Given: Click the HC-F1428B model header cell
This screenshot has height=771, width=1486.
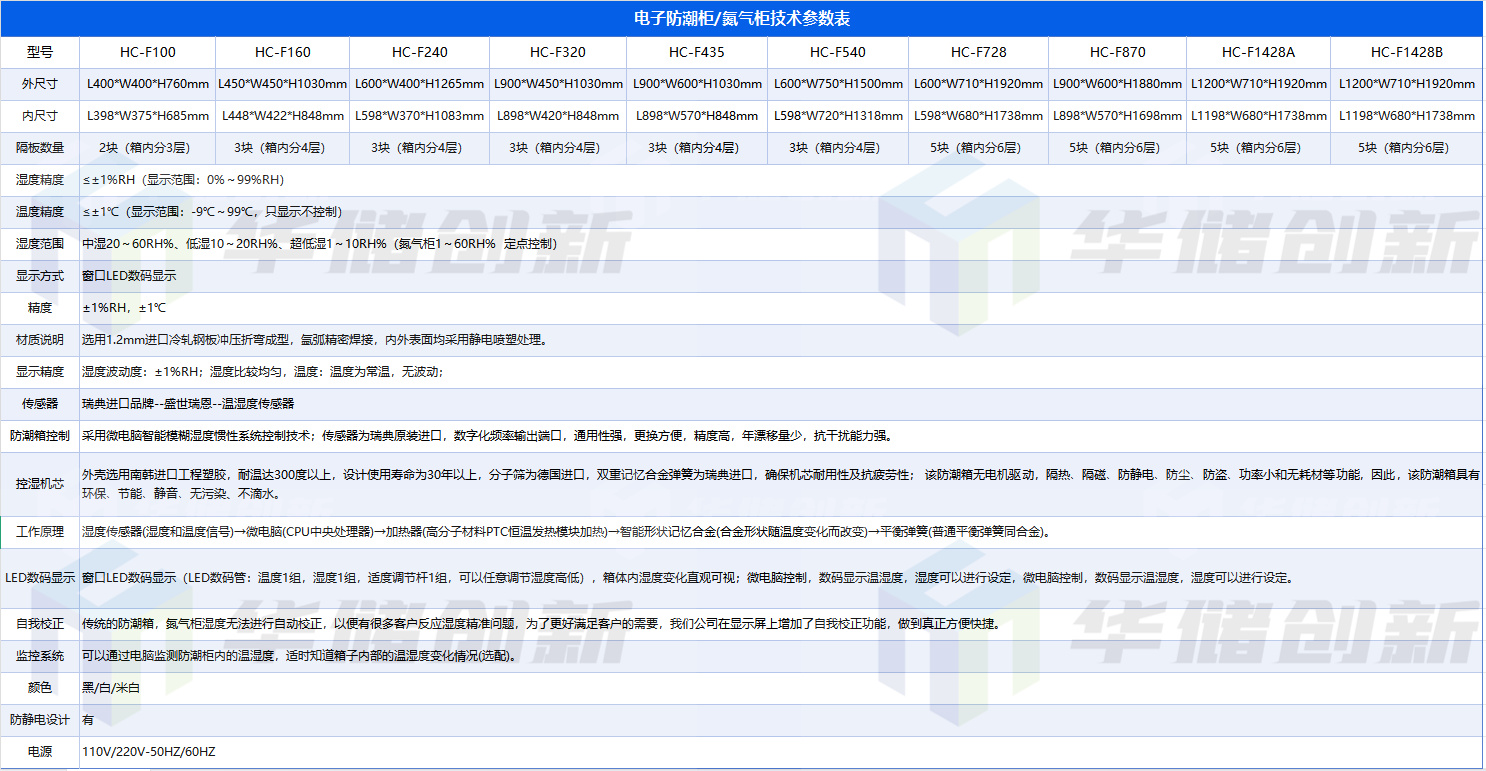Looking at the screenshot, I should pos(1407,52).
